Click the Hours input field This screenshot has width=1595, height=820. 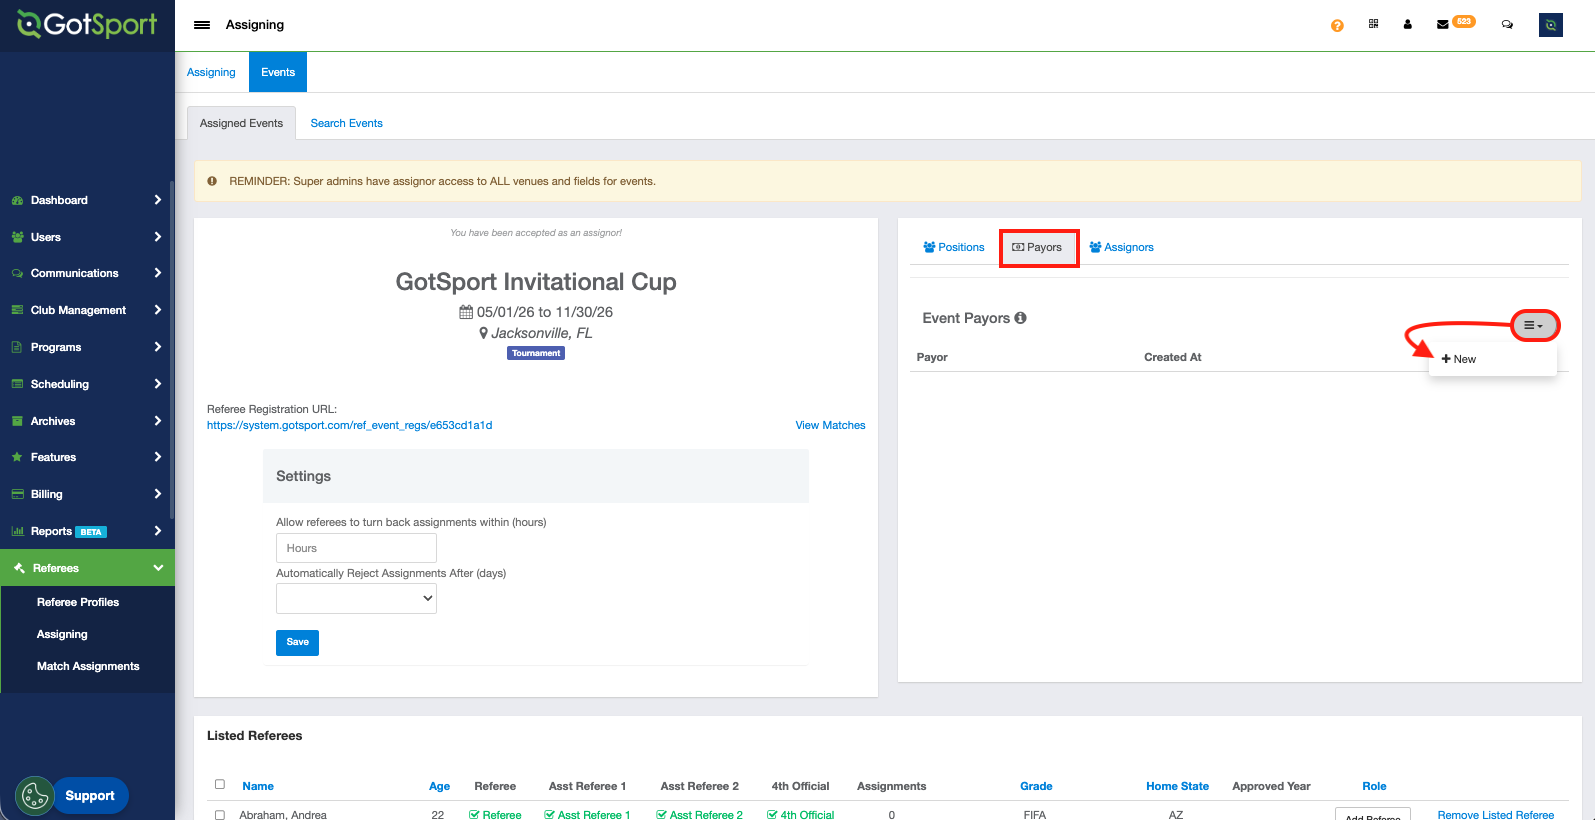[x=356, y=548]
